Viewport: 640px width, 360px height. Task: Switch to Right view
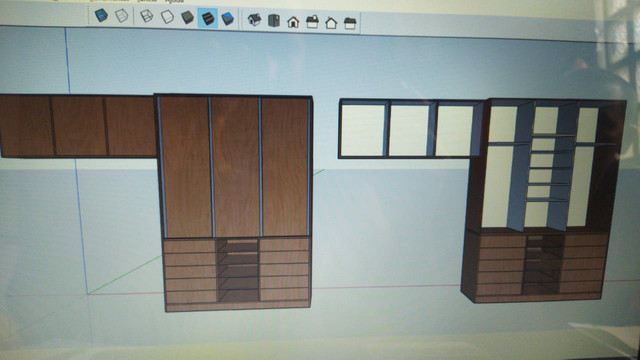[312, 22]
